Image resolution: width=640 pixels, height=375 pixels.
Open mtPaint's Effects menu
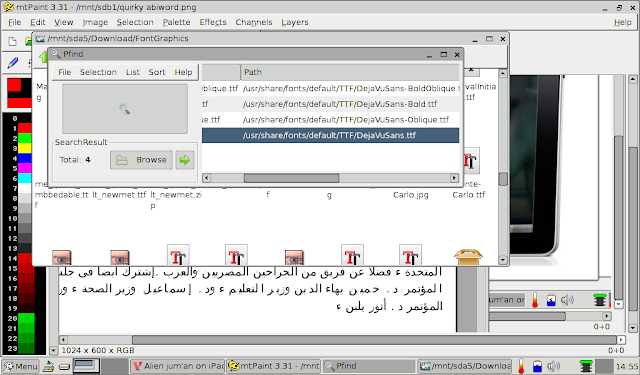point(213,22)
